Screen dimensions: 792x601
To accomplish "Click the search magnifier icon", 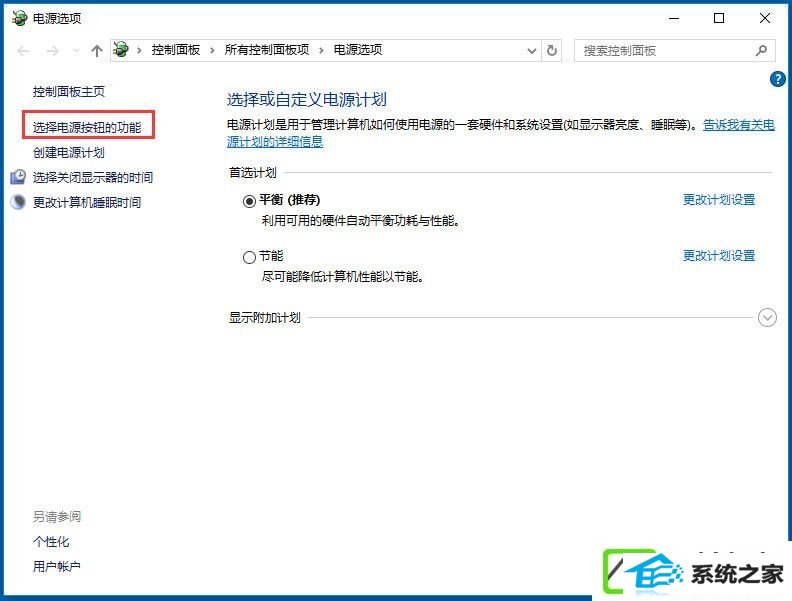I will click(761, 51).
